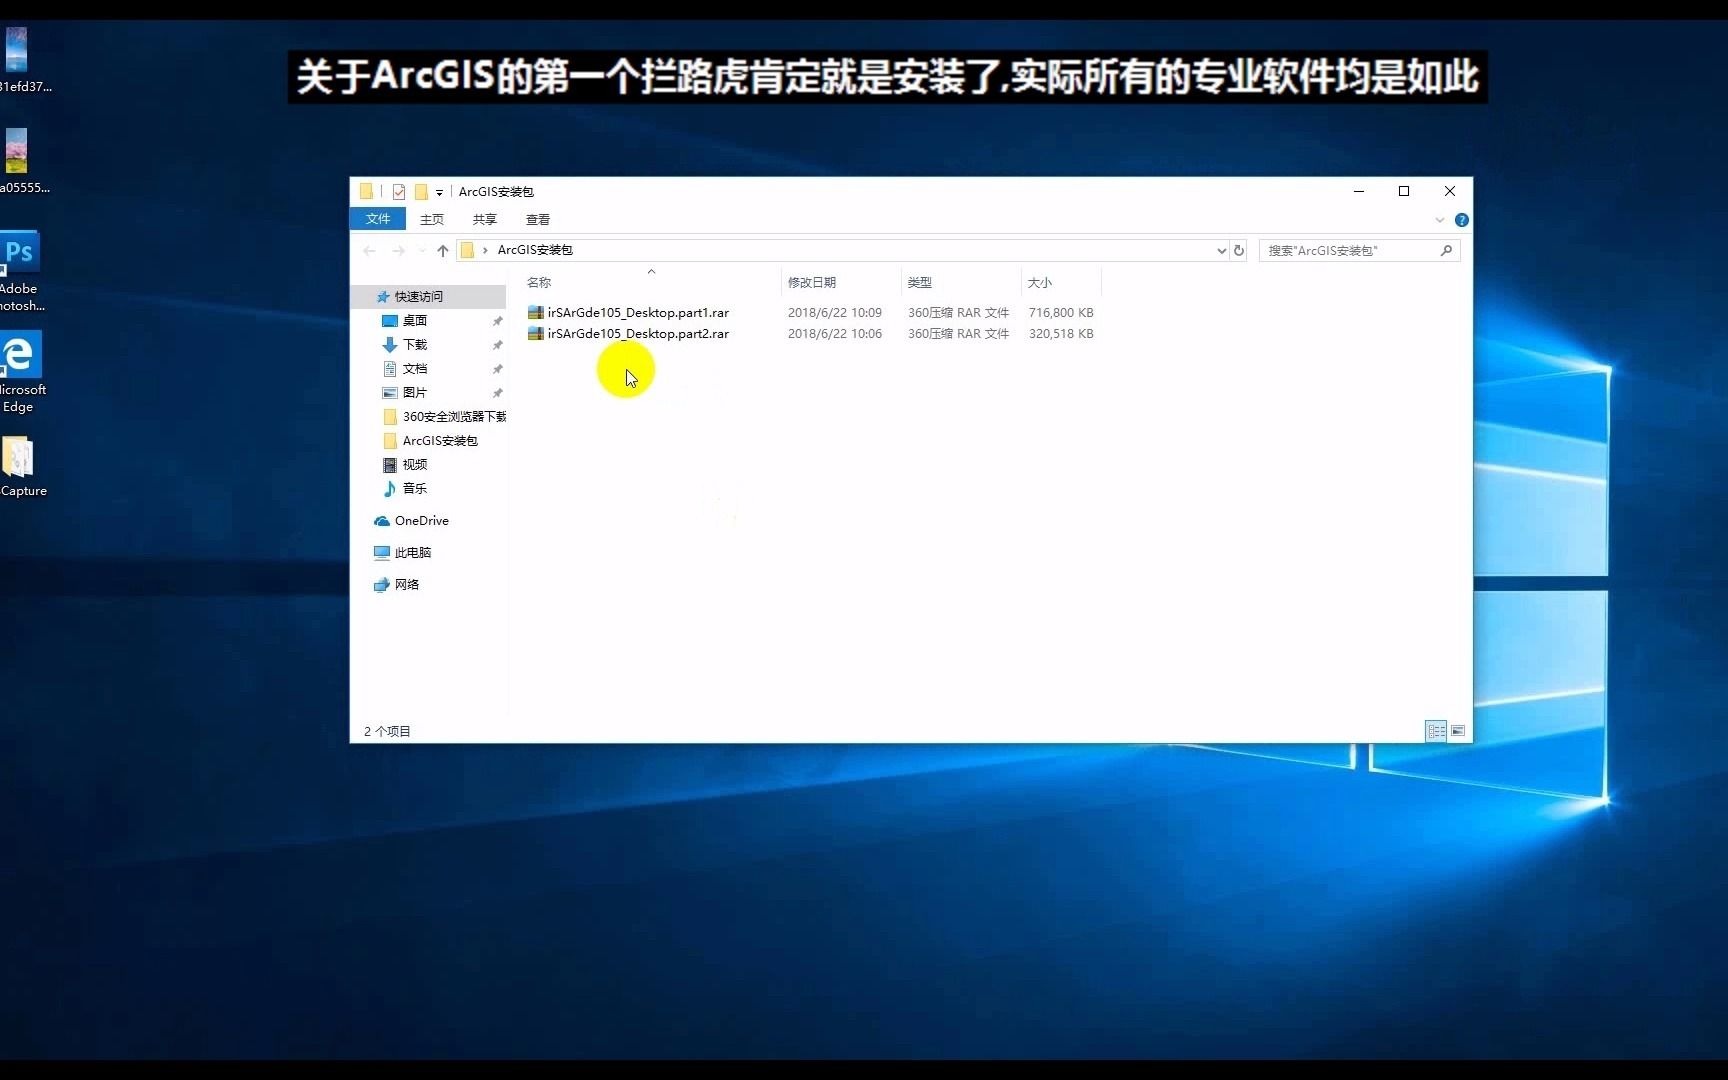Screen dimensions: 1728x1080
Task: Open Adobe Photoshop desktop shortcut
Action: [20, 272]
